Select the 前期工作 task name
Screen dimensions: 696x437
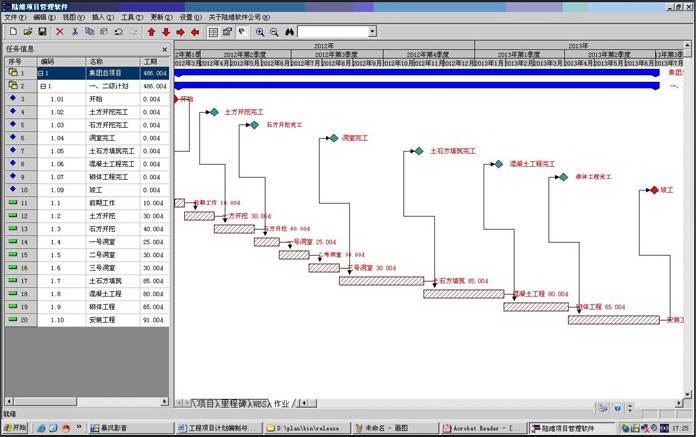click(102, 203)
